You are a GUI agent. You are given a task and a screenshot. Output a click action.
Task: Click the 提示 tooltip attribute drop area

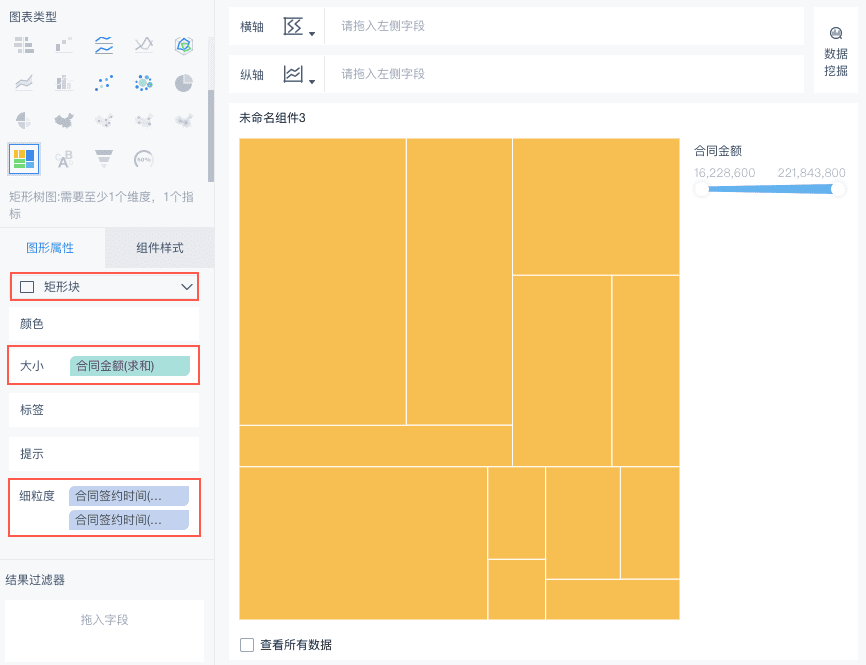(x=104, y=454)
